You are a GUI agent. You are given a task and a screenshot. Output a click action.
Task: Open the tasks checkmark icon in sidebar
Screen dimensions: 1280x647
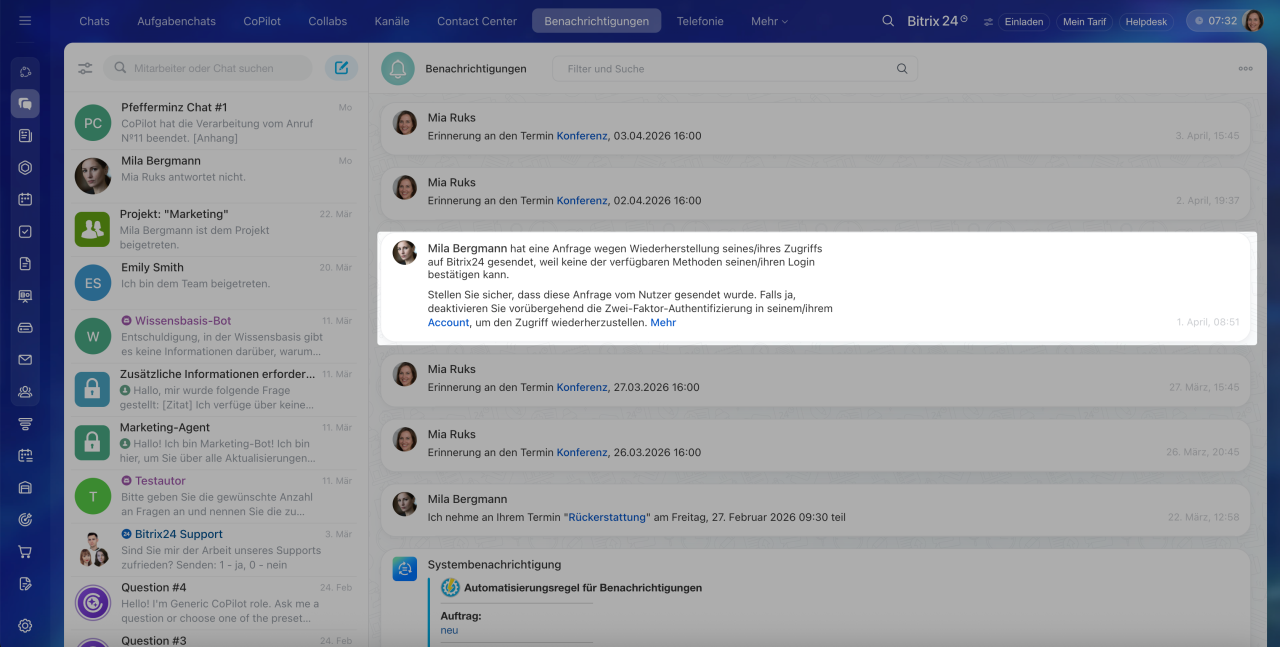pos(25,231)
